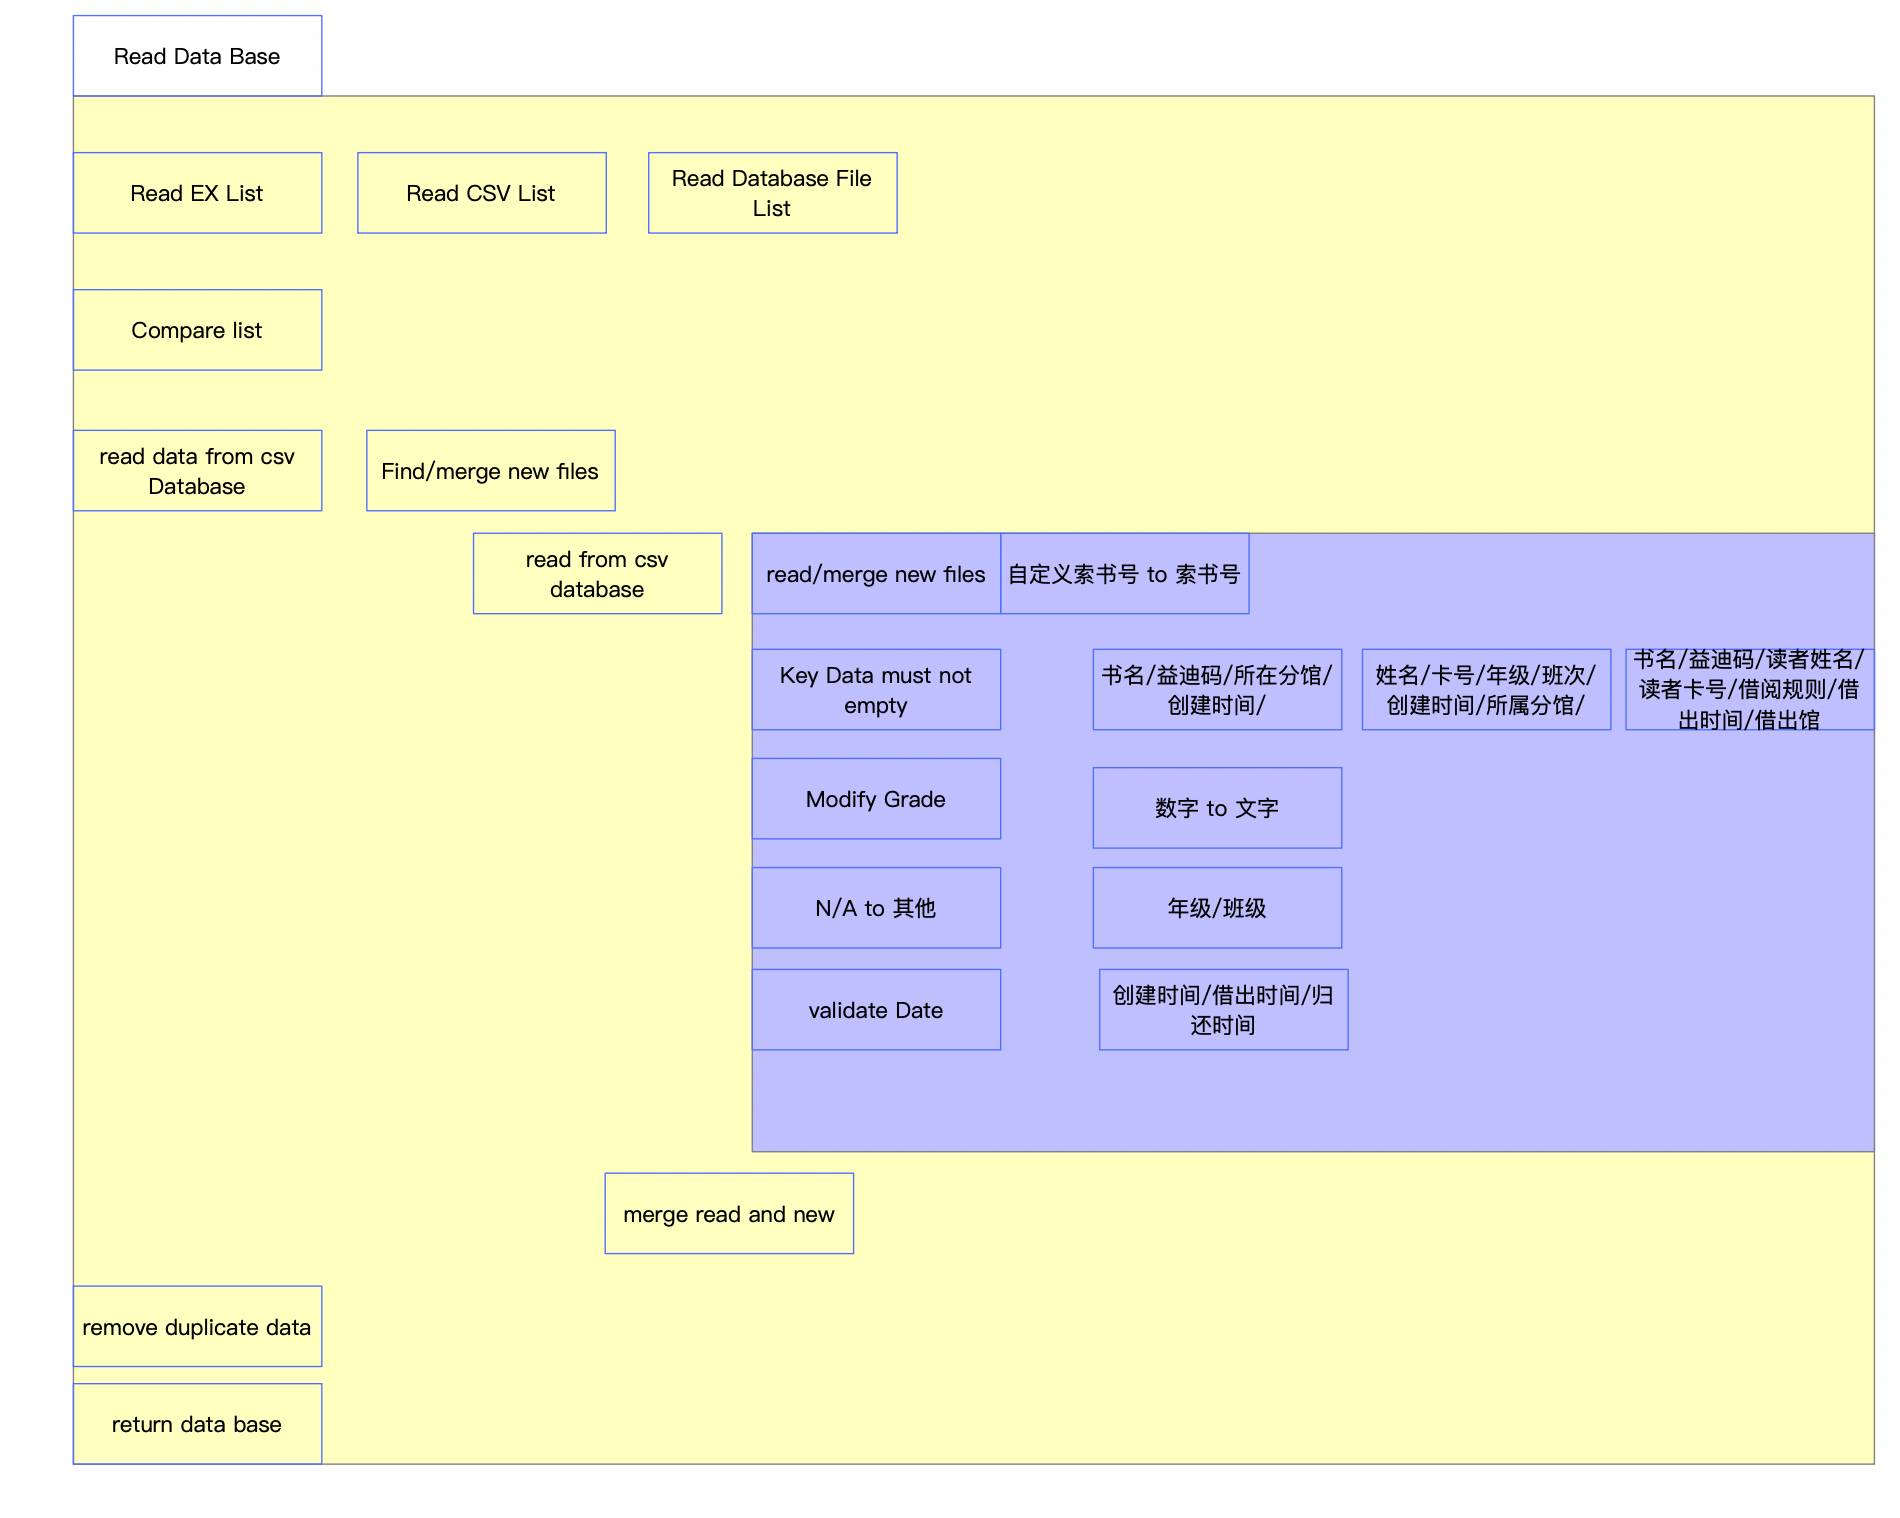Select the 创建时间/借出时间/归还时间 box
The height and width of the screenshot is (1518, 1900).
point(1223,1010)
